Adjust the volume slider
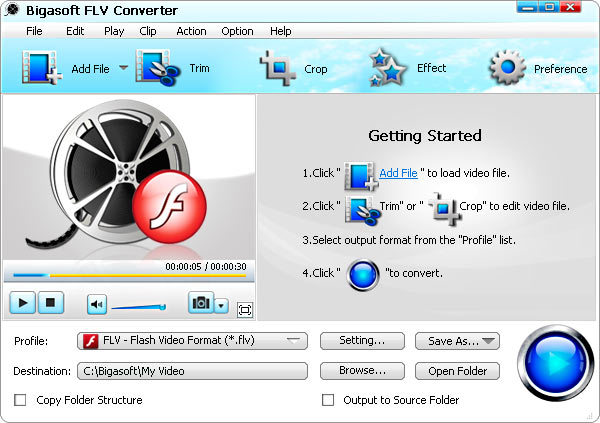Screen dimensions: 600x423 tap(139, 307)
